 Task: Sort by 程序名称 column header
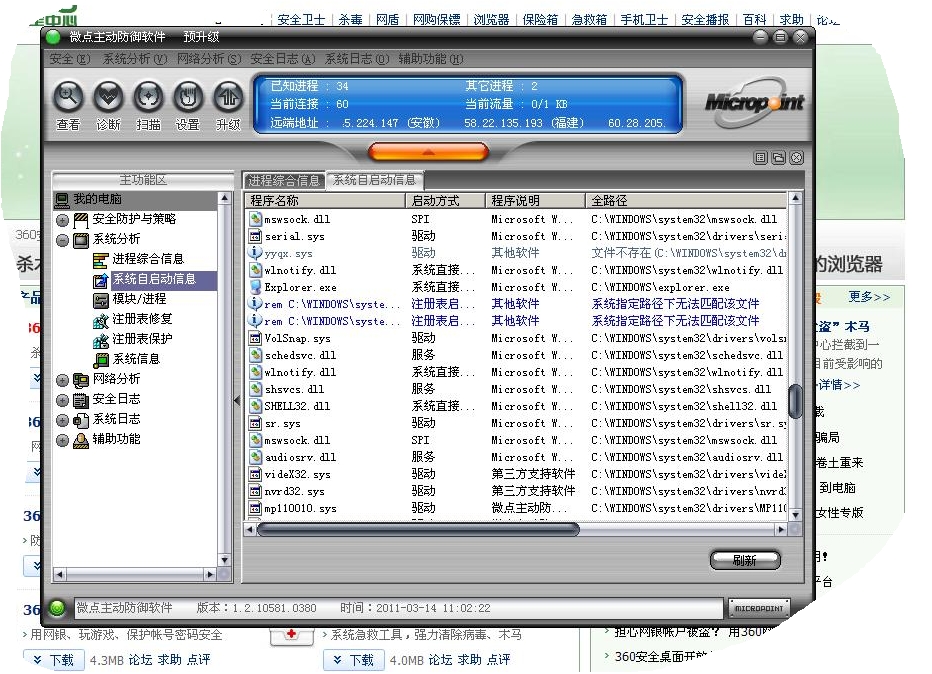pos(326,200)
